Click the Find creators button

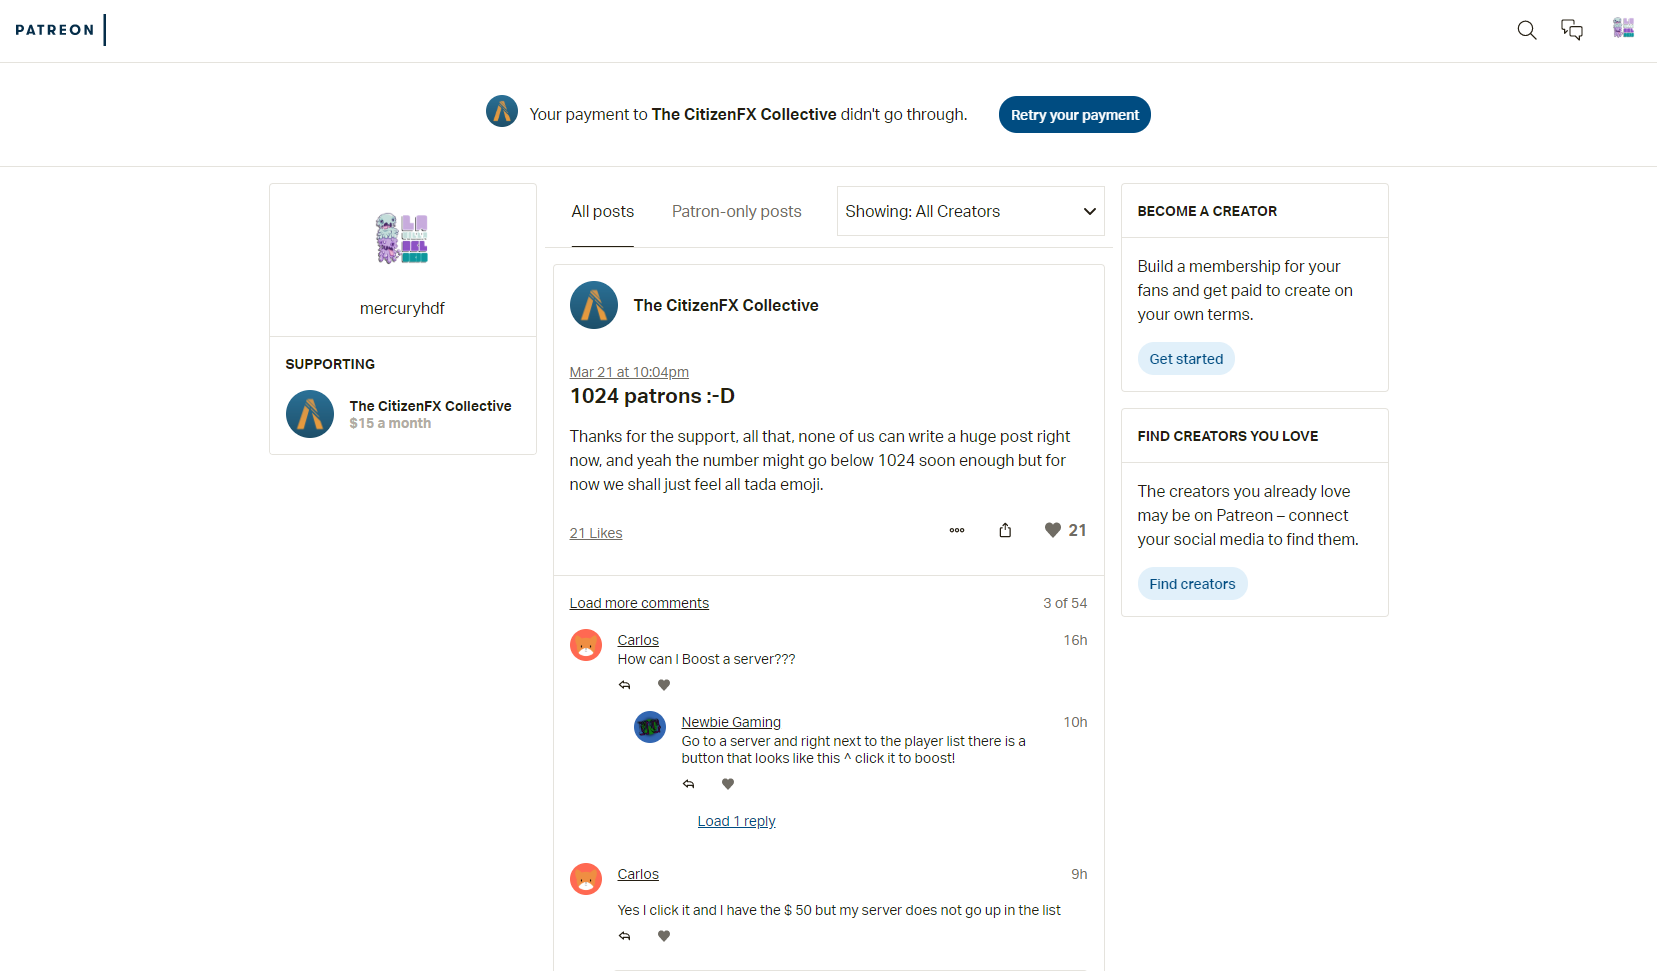pos(1192,584)
